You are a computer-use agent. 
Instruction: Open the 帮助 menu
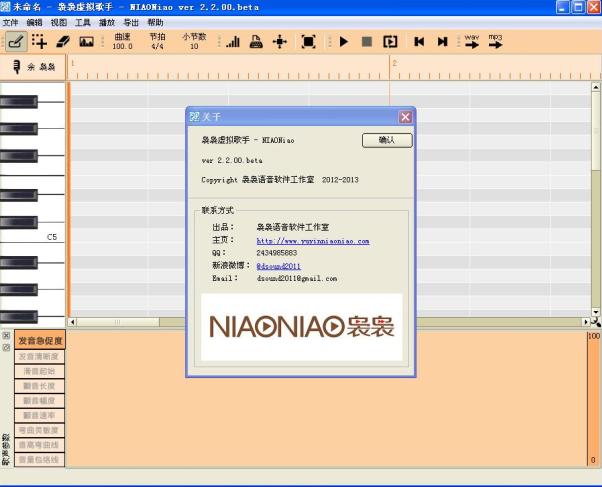coord(155,23)
